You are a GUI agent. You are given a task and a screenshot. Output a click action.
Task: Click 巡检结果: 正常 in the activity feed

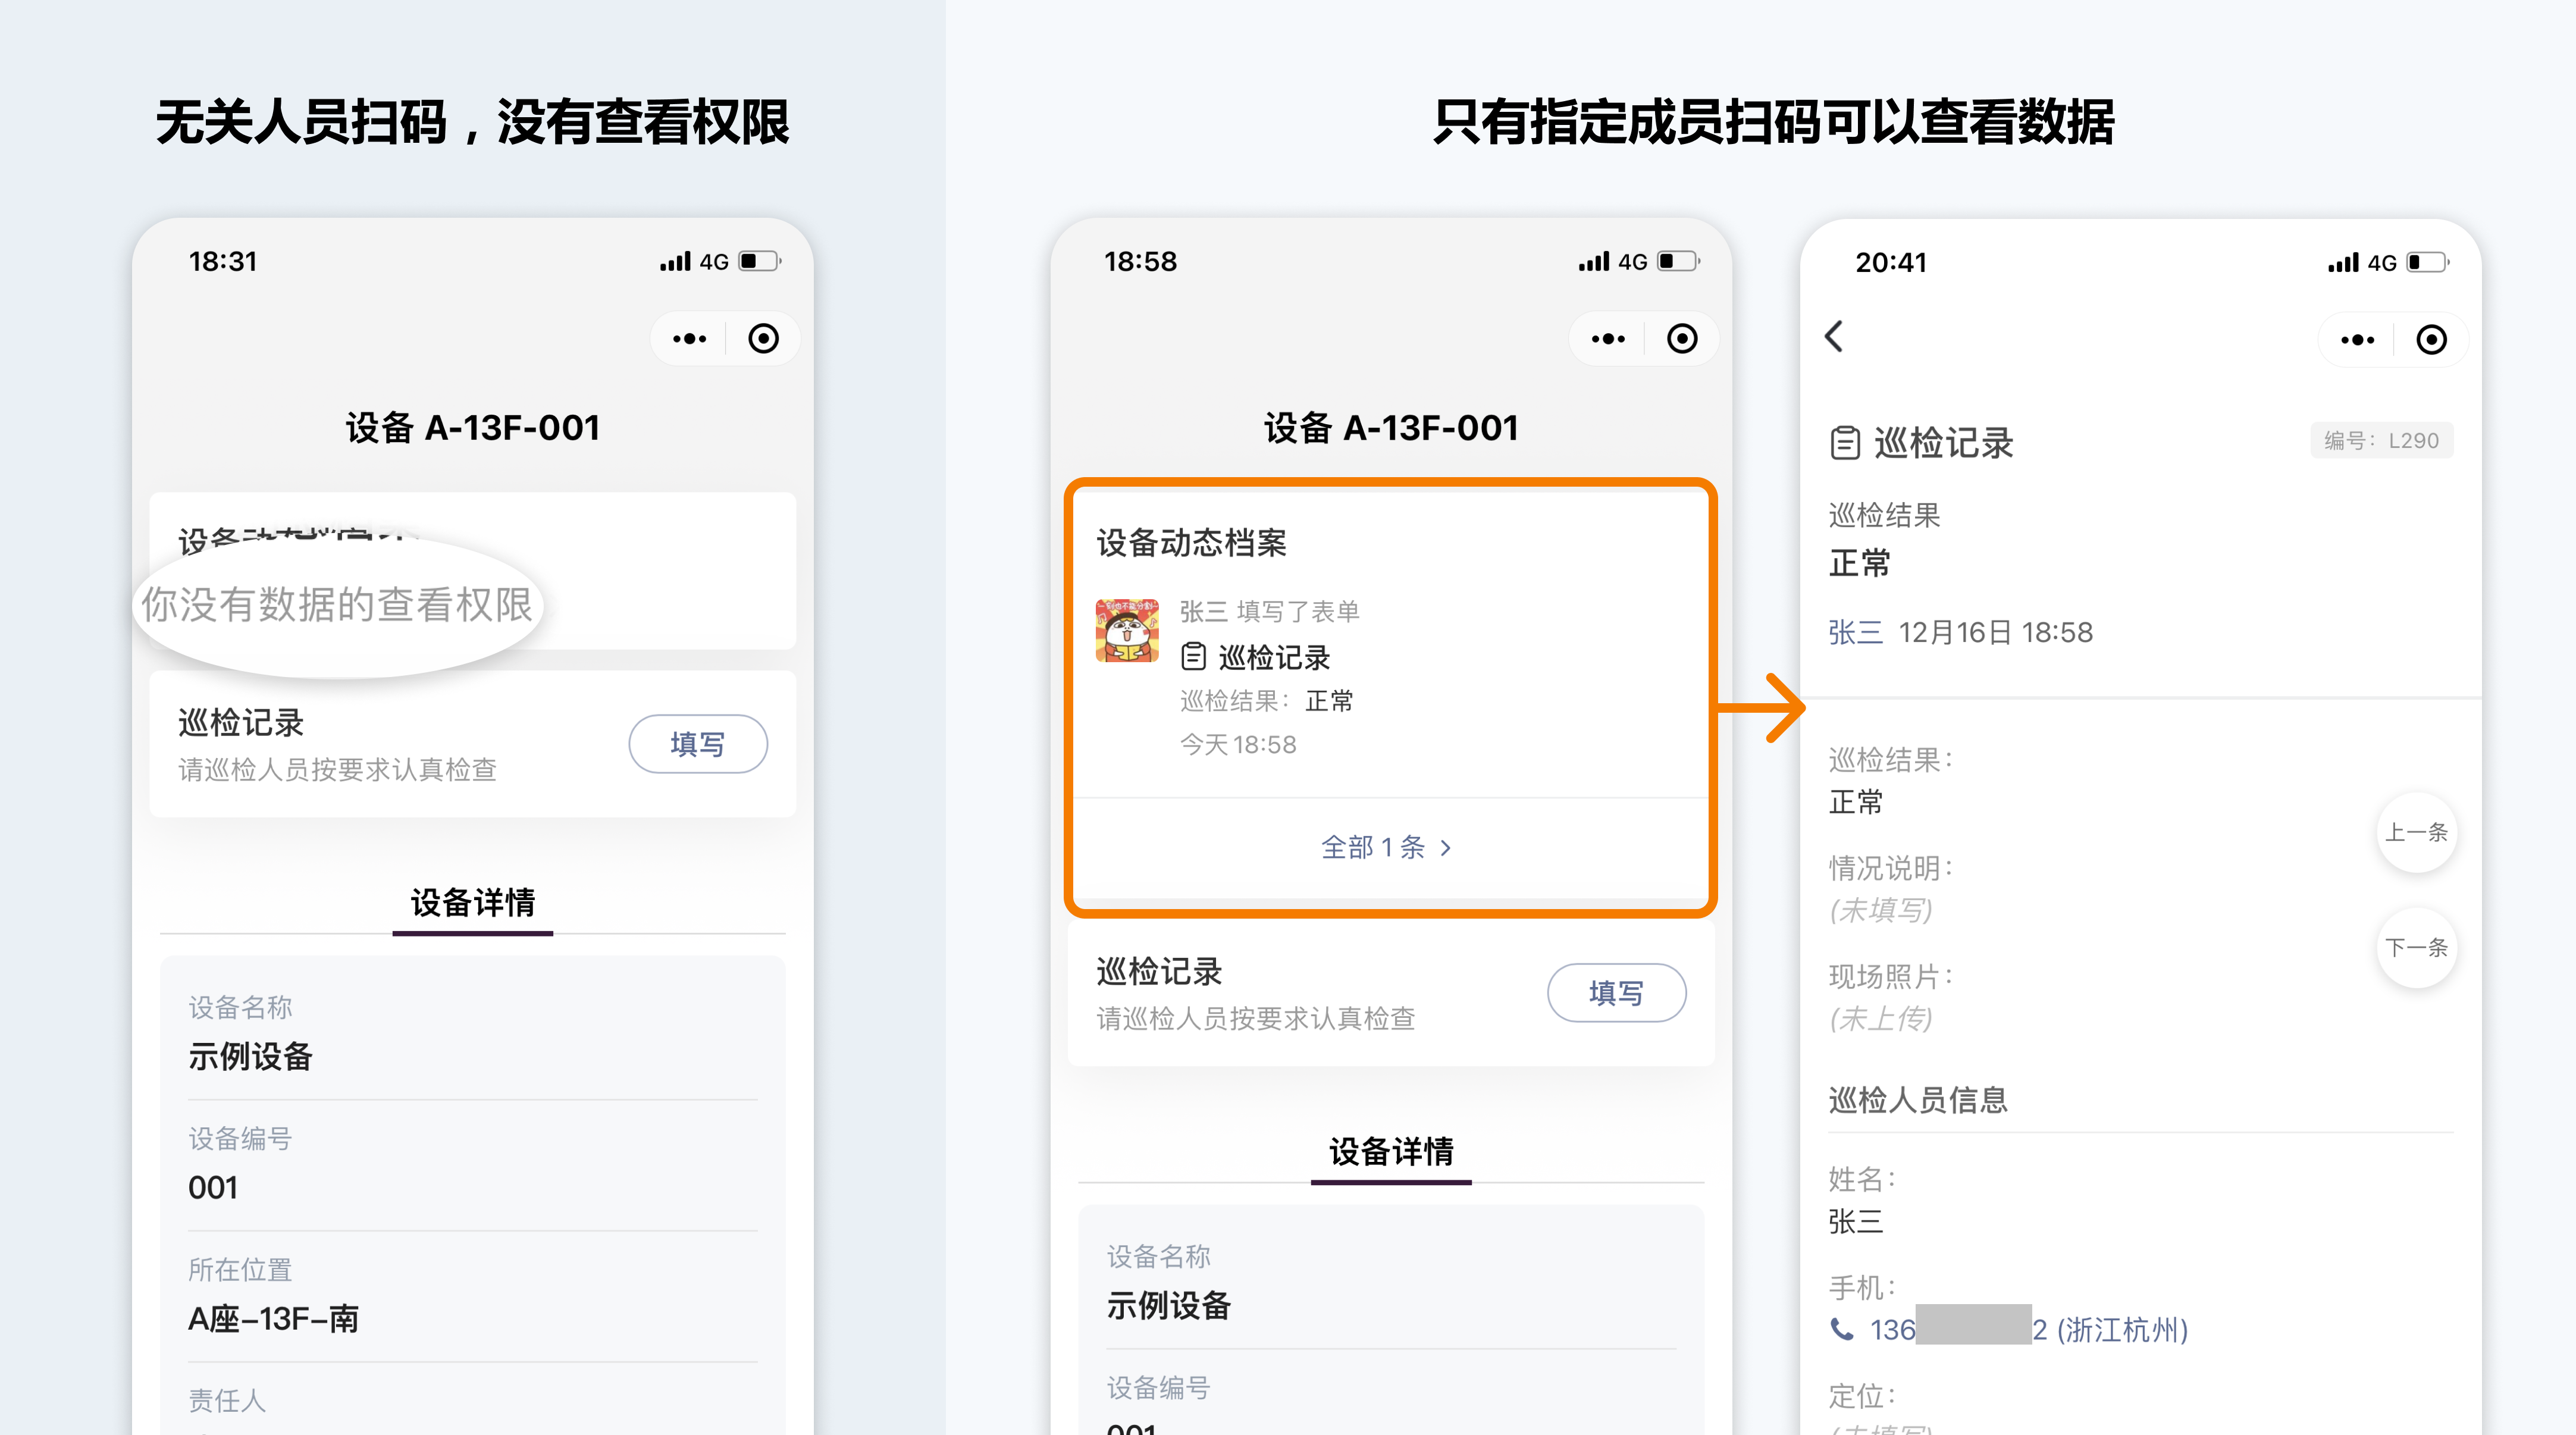tap(1267, 701)
